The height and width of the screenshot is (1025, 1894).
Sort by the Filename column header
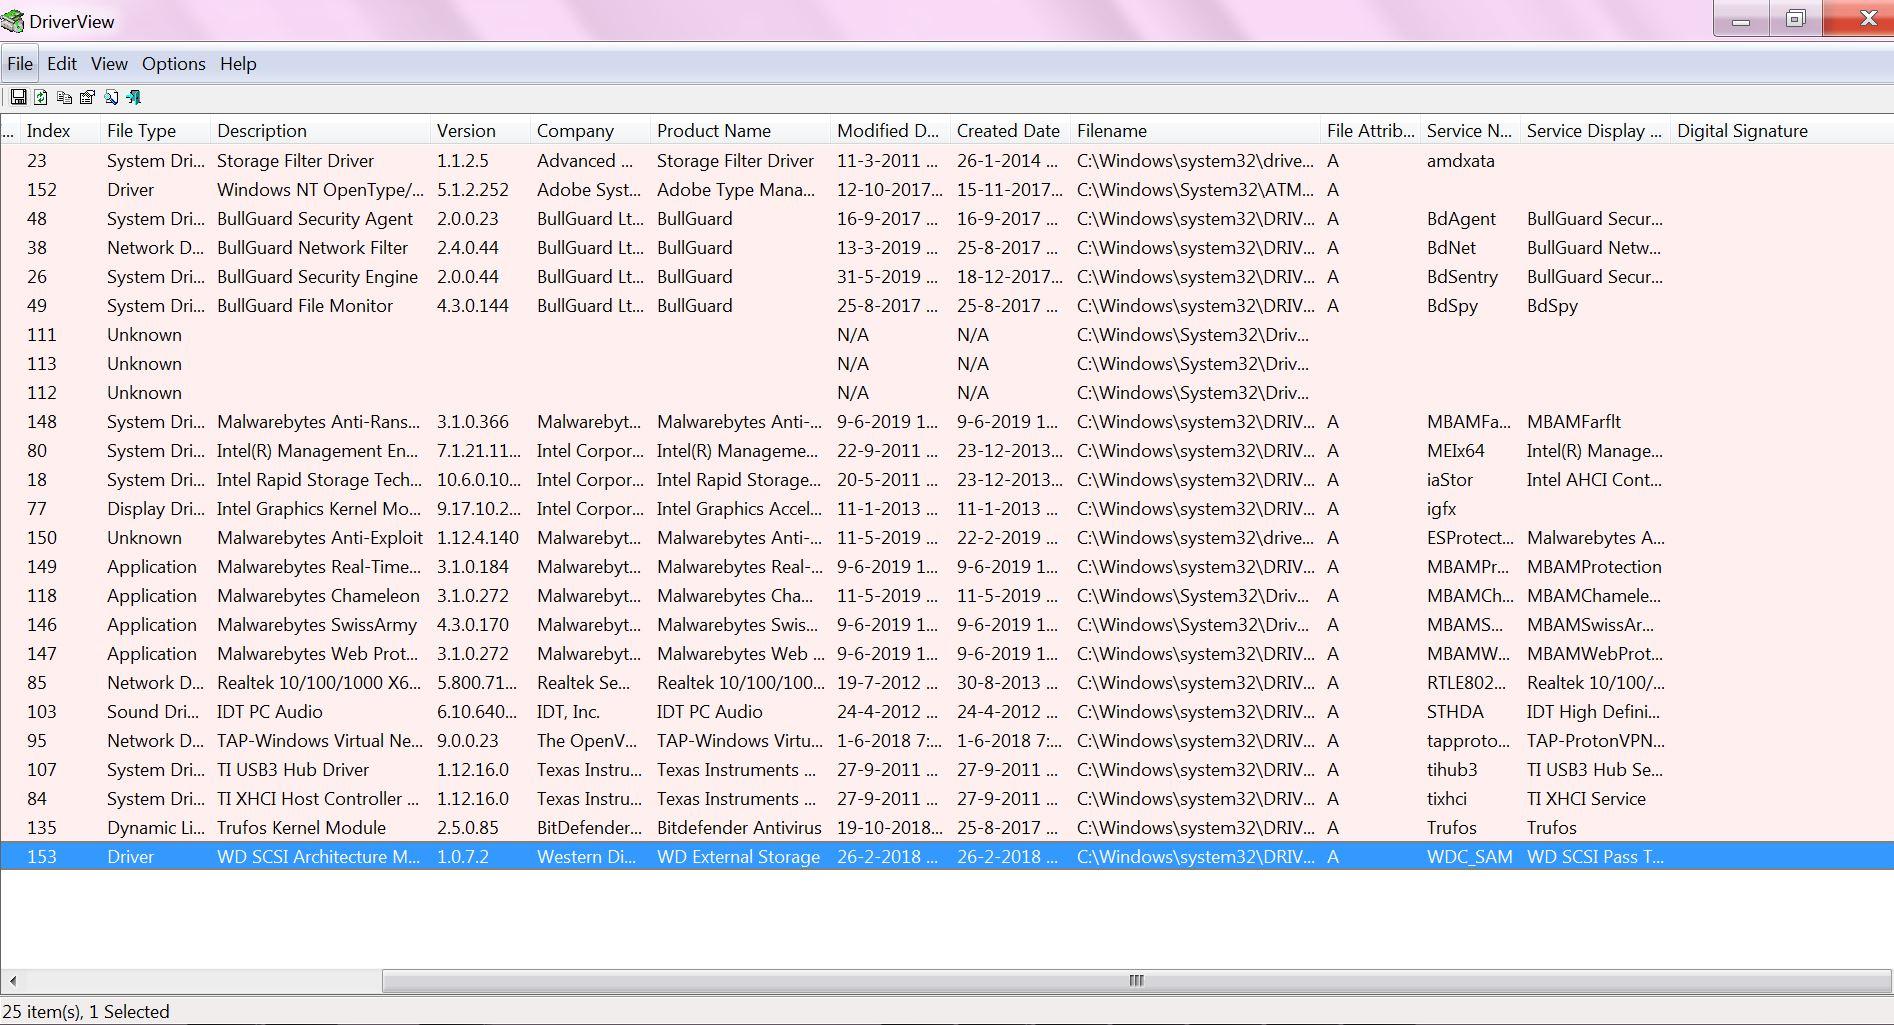point(1195,131)
